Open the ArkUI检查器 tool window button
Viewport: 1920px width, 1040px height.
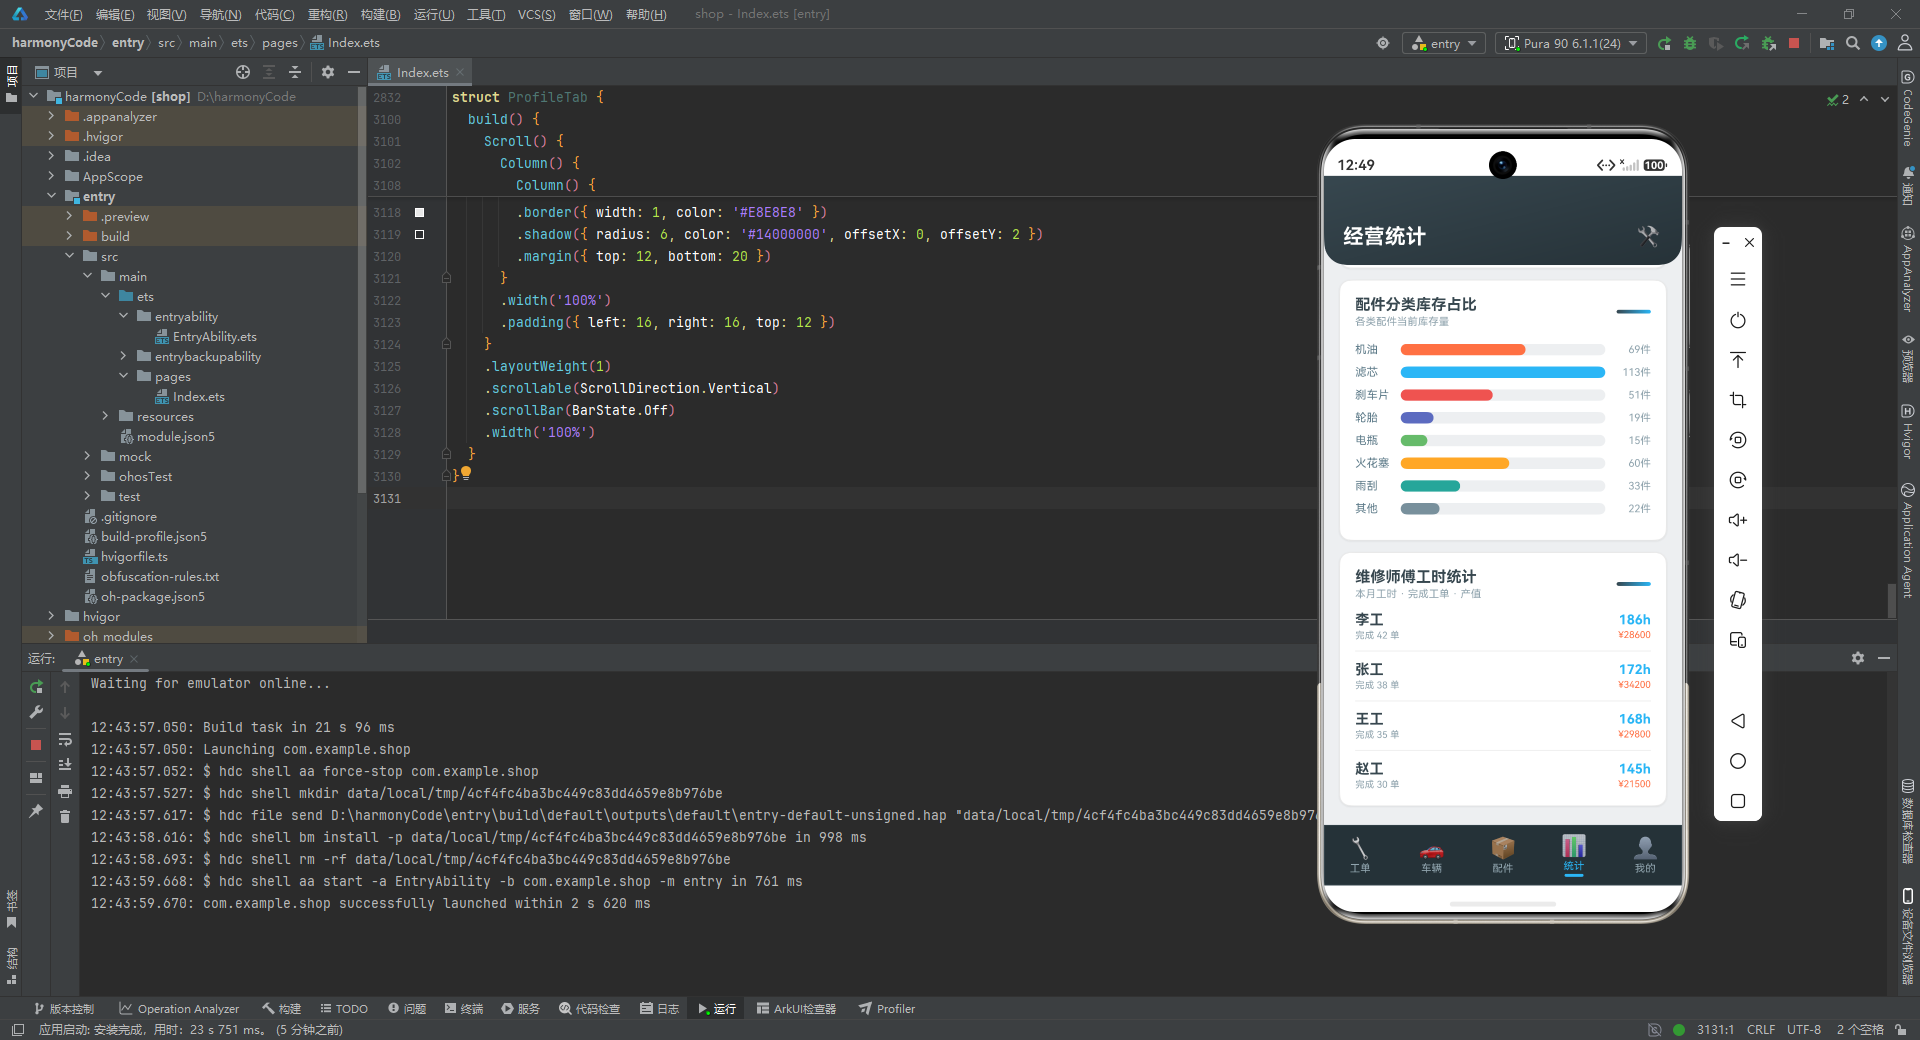click(x=796, y=1008)
